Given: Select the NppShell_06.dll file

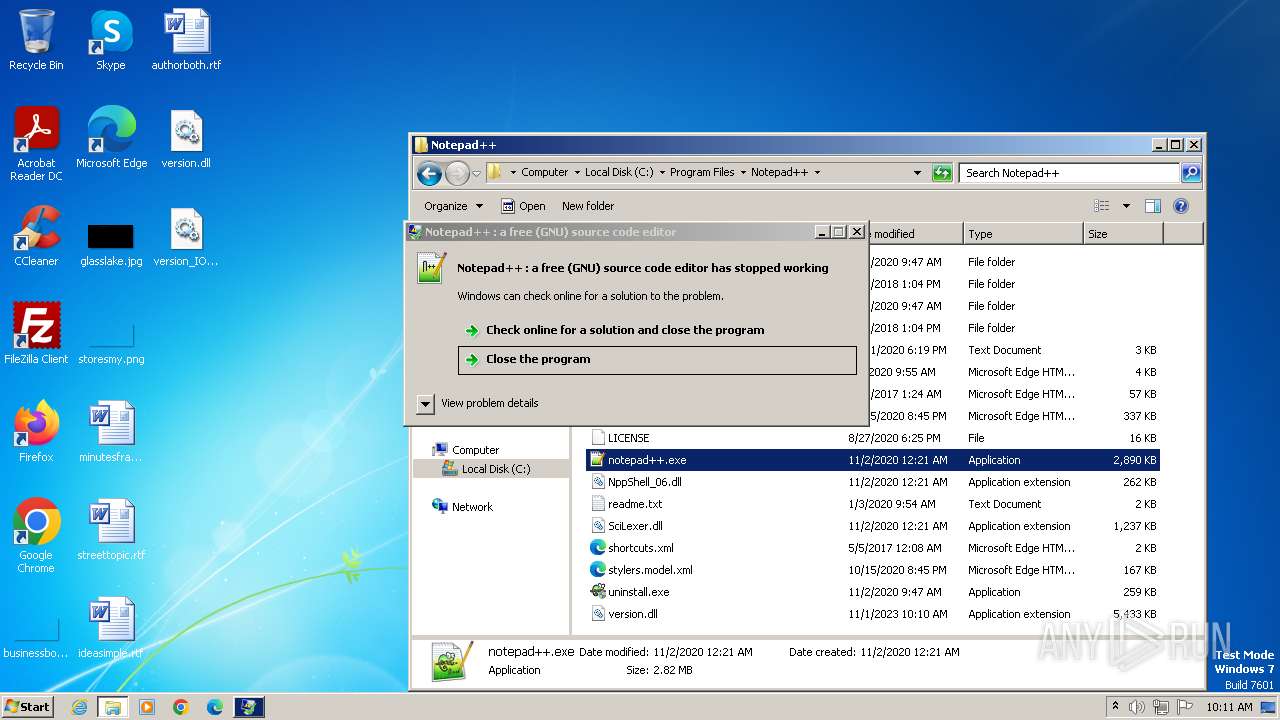Looking at the screenshot, I should [x=644, y=482].
